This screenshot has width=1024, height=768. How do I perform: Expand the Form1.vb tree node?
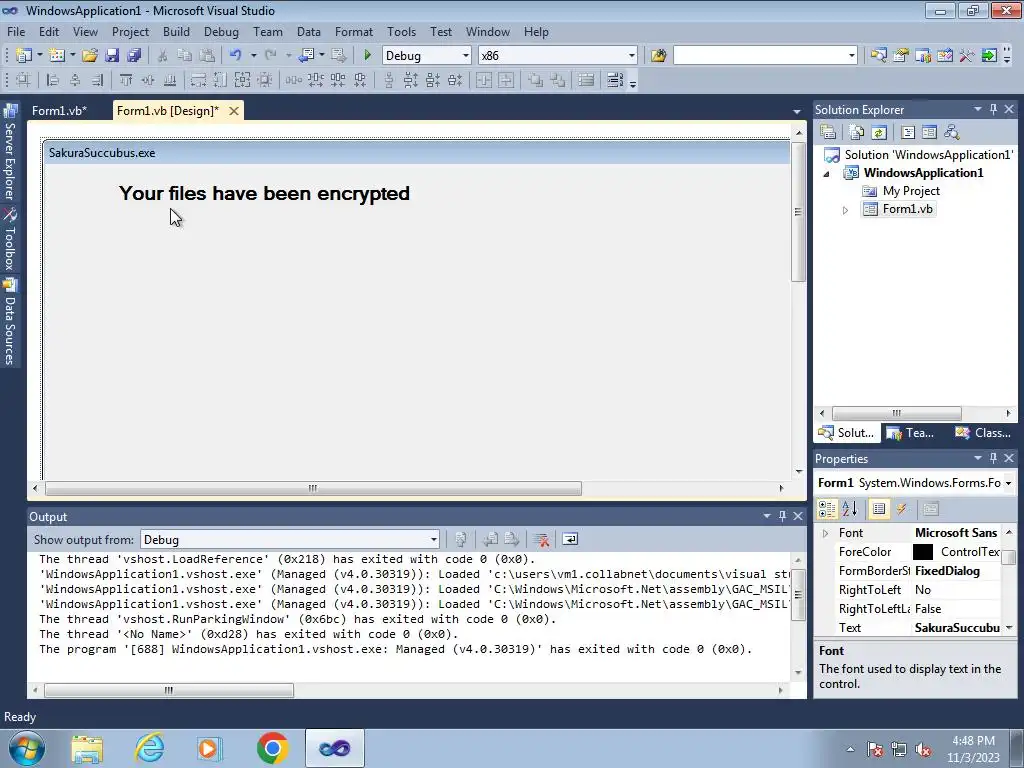[x=845, y=210]
